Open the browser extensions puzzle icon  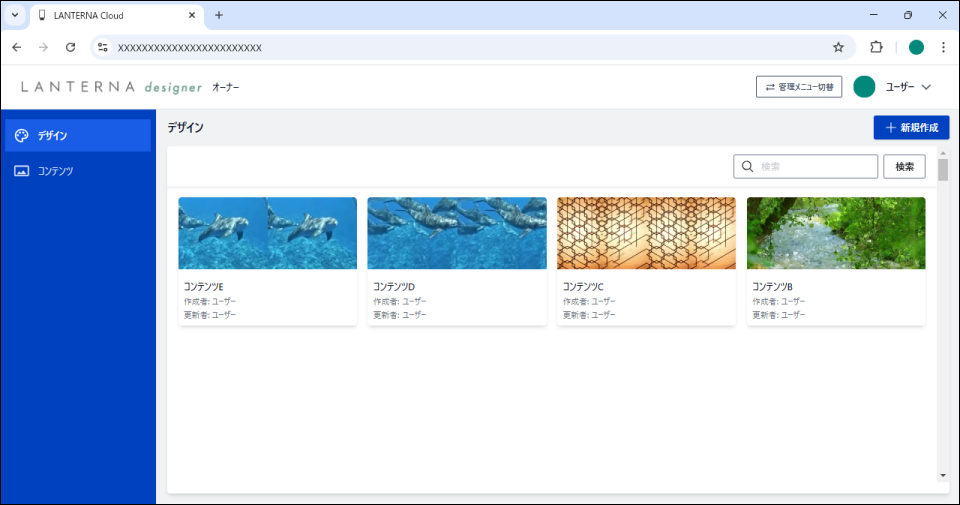(877, 47)
